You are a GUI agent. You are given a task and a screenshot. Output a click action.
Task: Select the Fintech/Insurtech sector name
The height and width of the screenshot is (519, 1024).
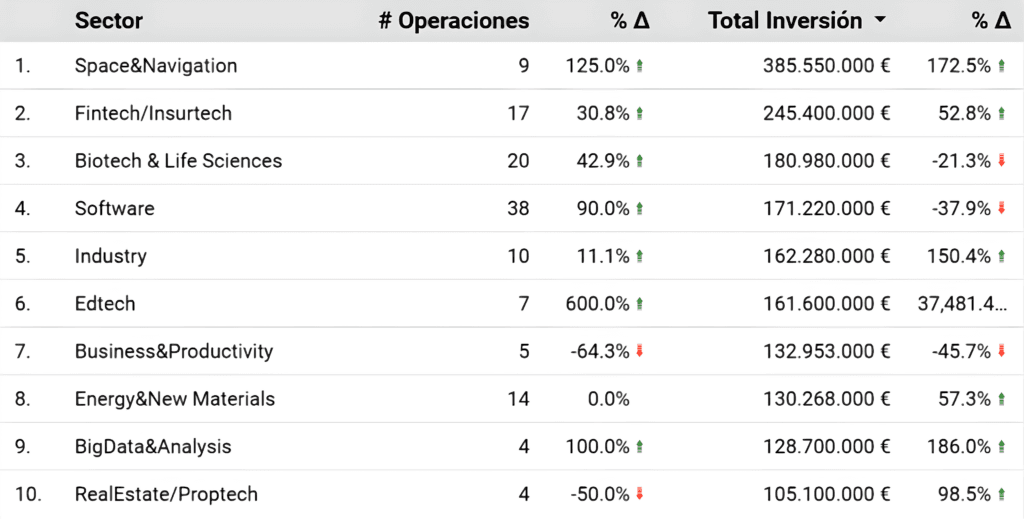pyautogui.click(x=153, y=113)
